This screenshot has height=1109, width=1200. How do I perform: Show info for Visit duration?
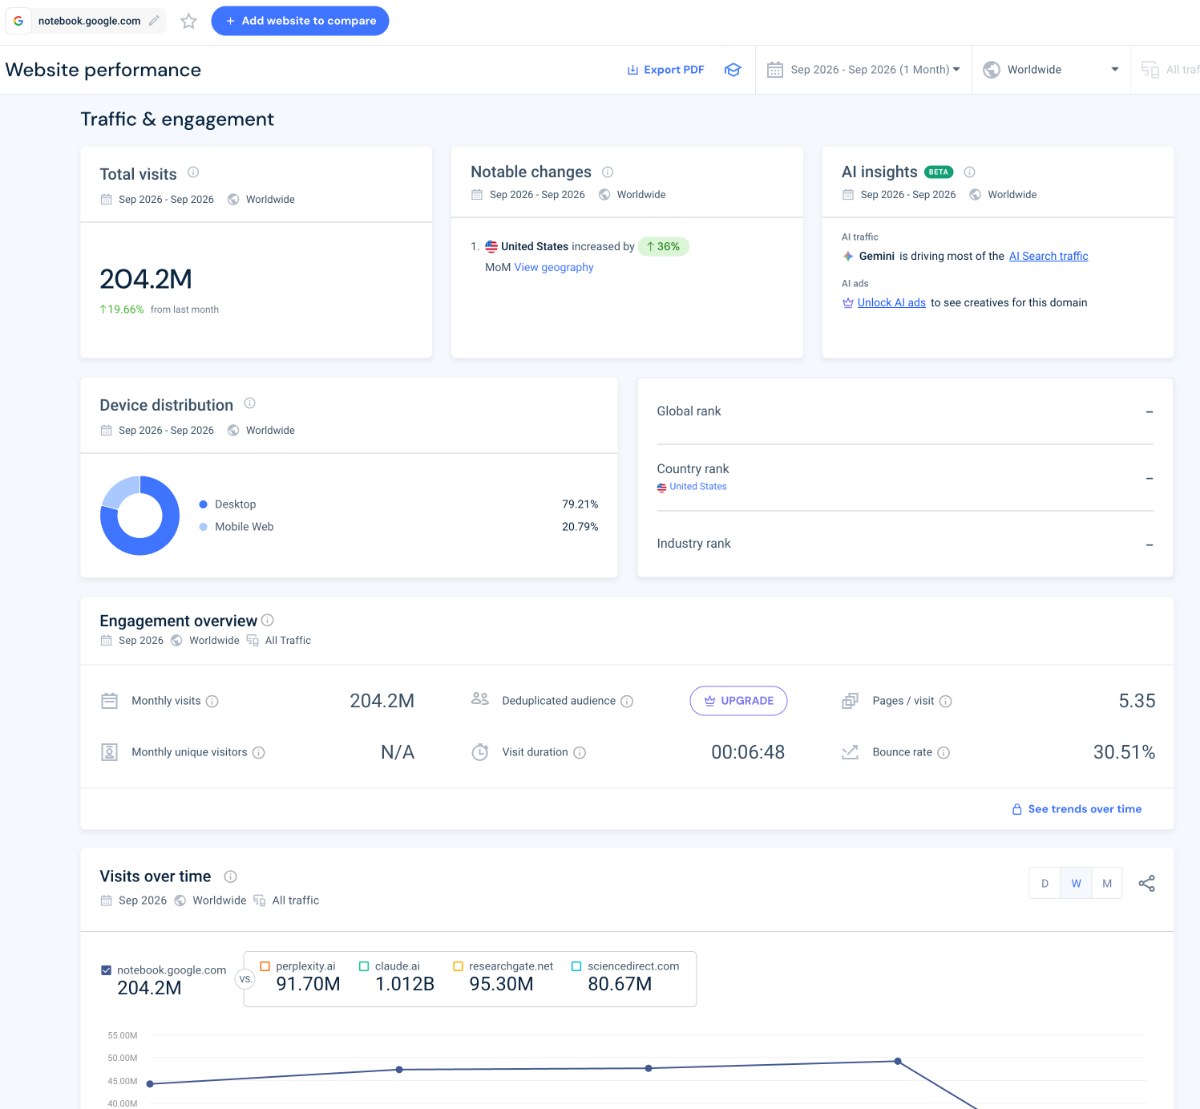(x=580, y=752)
